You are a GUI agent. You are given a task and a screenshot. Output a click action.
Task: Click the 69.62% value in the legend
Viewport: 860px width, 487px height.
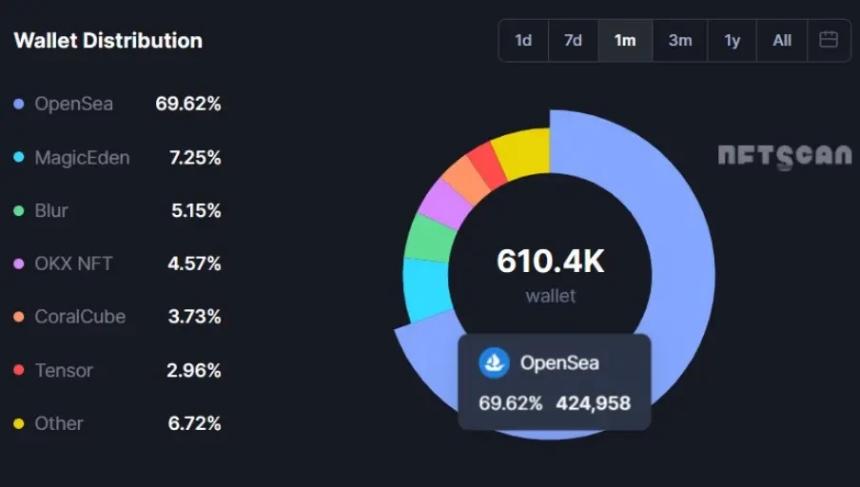tap(188, 104)
